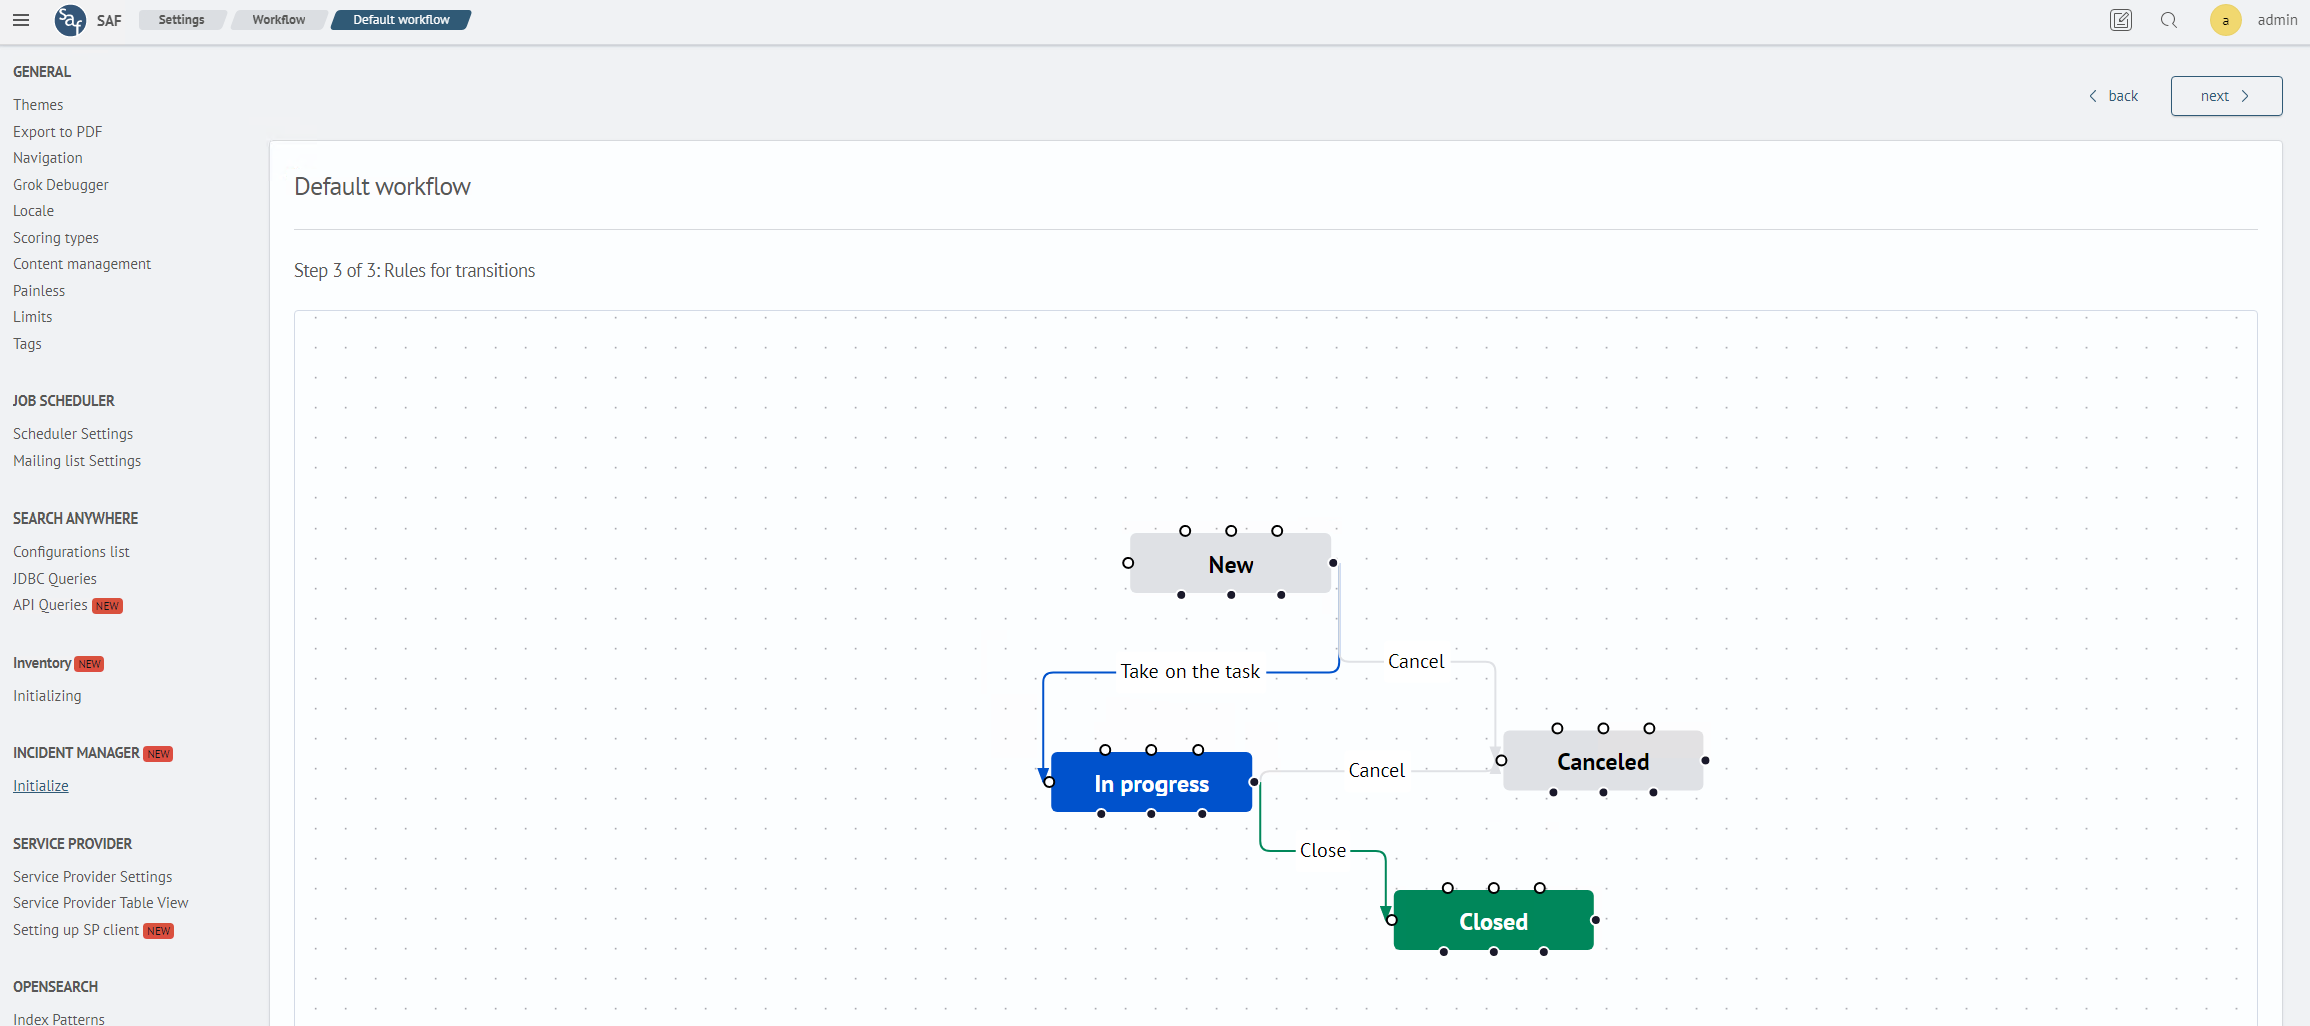Open Setting up SP client
The image size is (2310, 1026).
click(76, 930)
